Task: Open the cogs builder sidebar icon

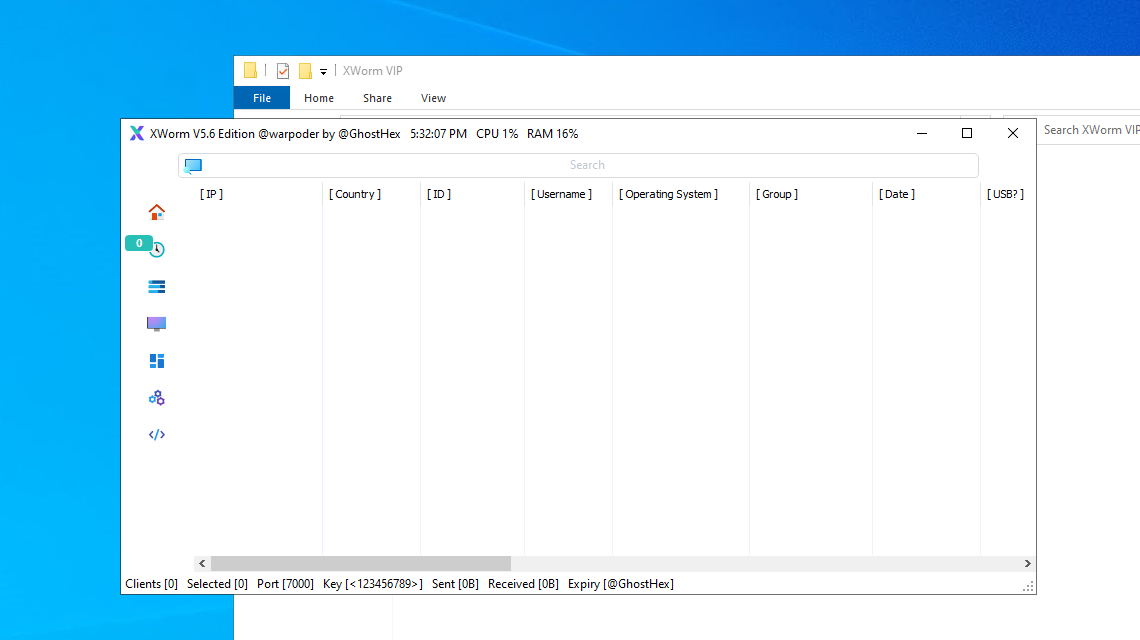Action: 156,398
